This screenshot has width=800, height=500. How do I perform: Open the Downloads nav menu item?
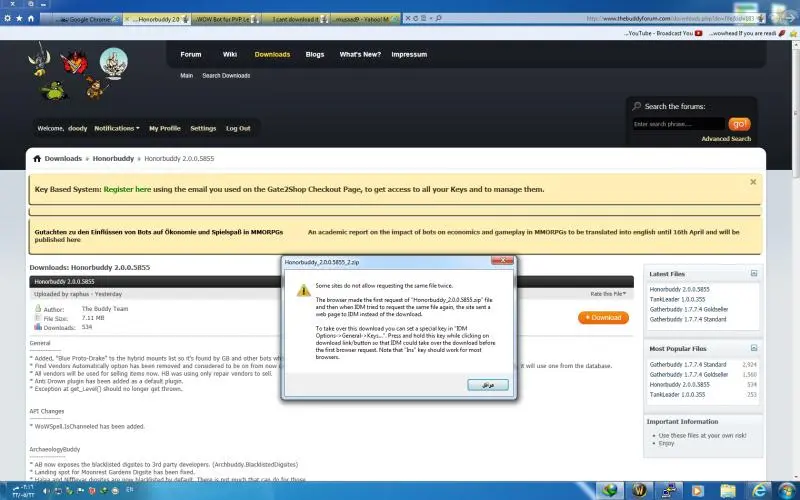coord(272,55)
